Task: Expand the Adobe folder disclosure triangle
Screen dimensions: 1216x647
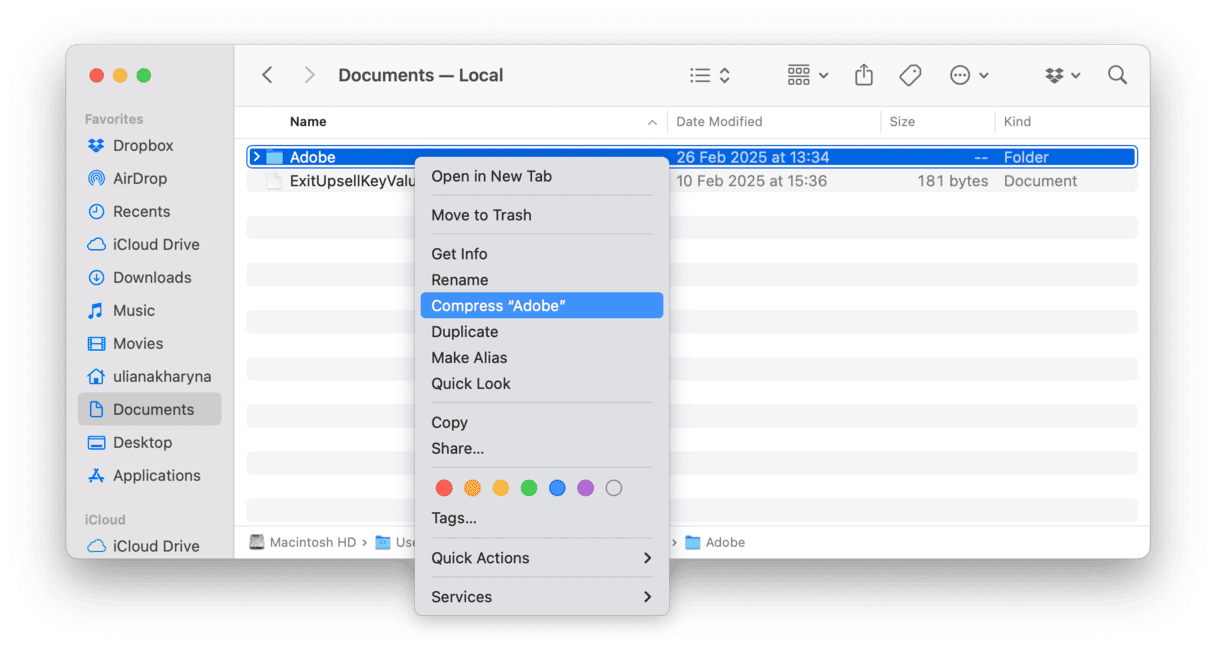Action: tap(257, 157)
